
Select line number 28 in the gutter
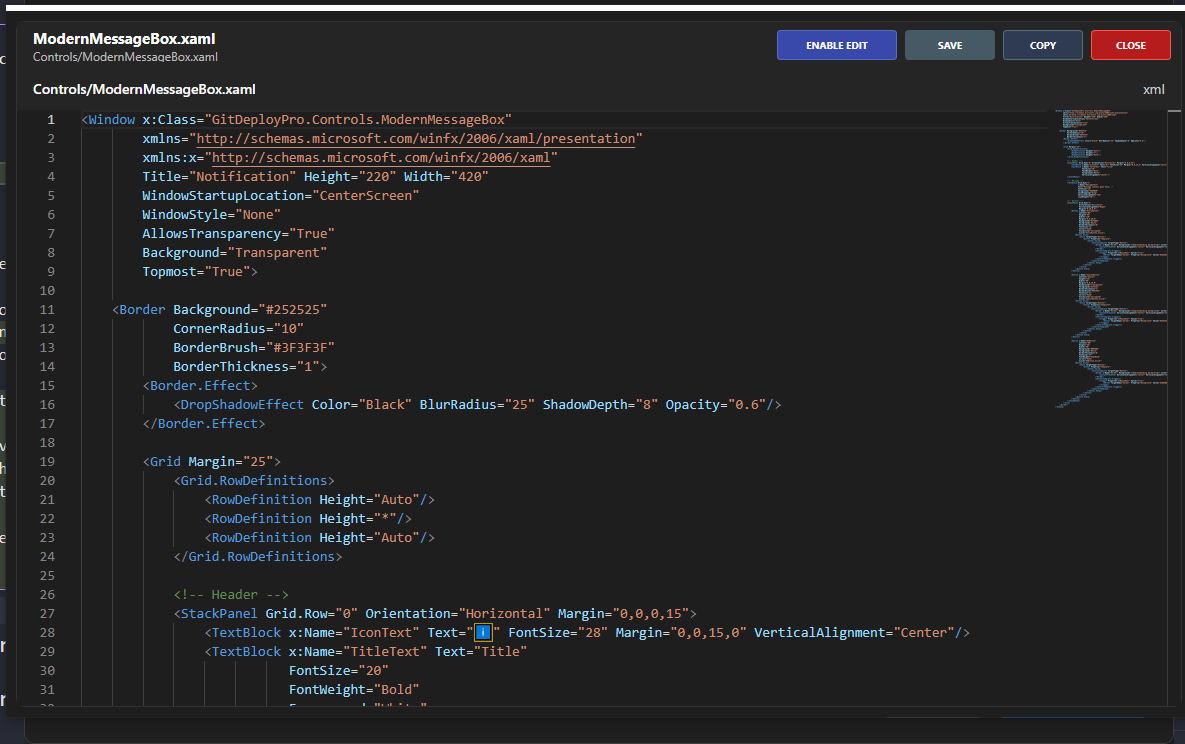(x=47, y=632)
